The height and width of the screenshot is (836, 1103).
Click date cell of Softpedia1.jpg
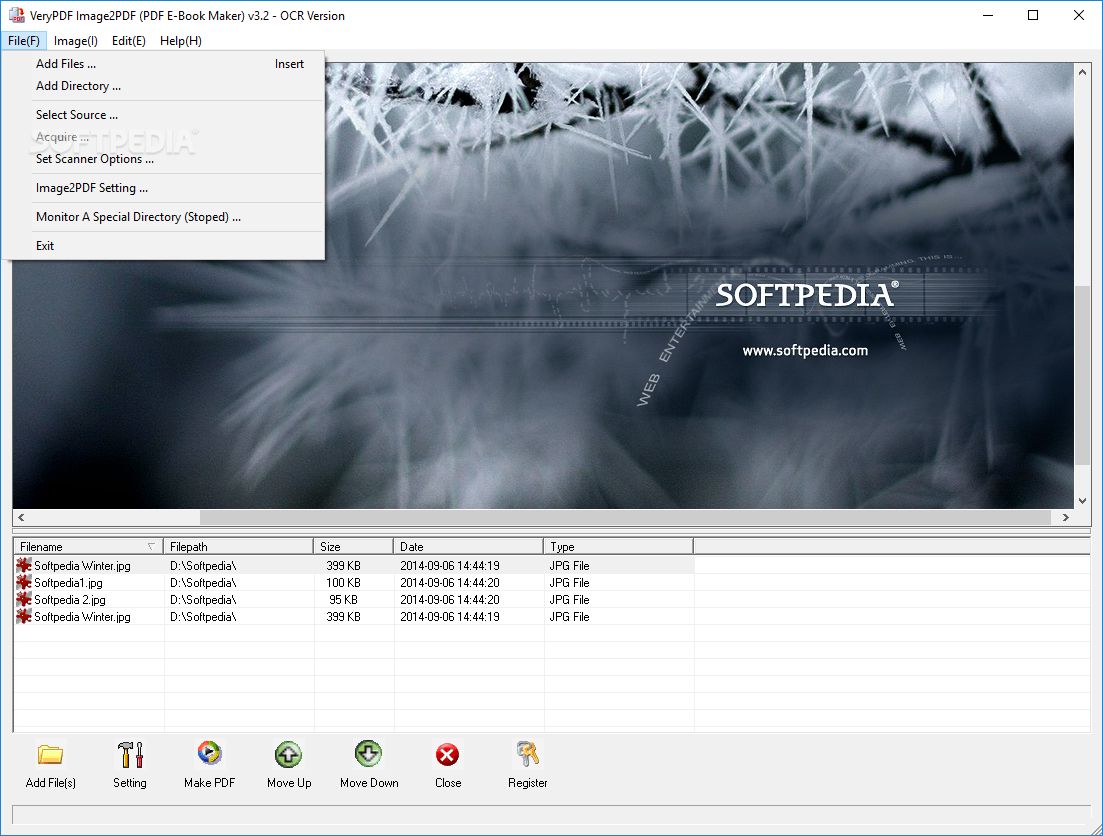[450, 583]
